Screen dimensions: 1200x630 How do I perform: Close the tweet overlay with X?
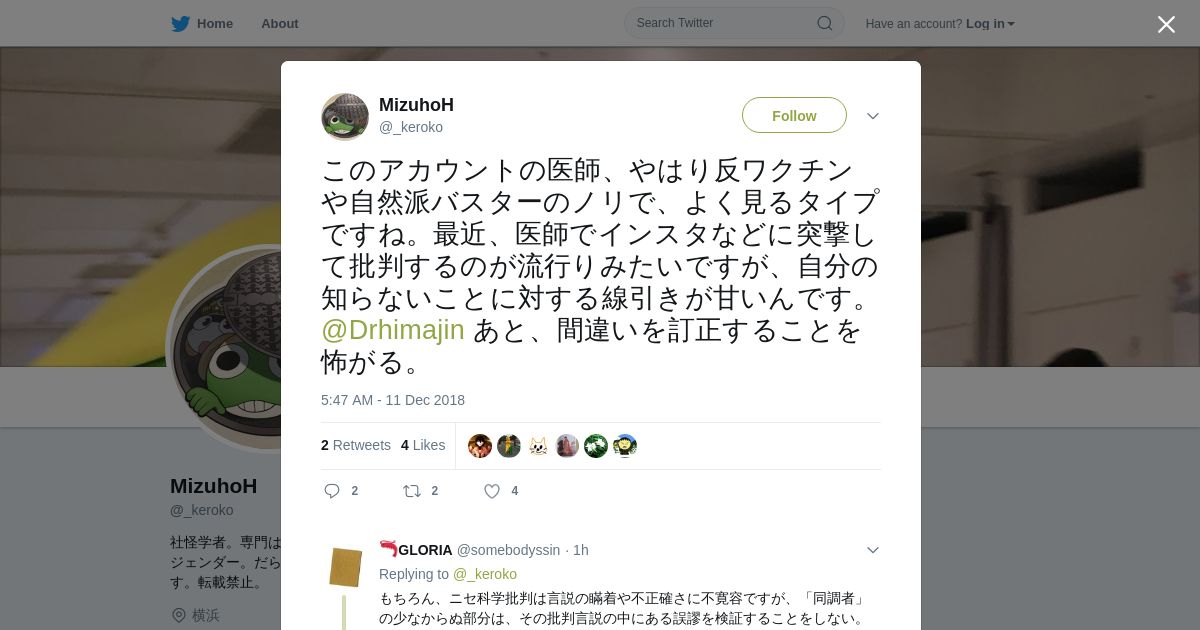point(1166,24)
